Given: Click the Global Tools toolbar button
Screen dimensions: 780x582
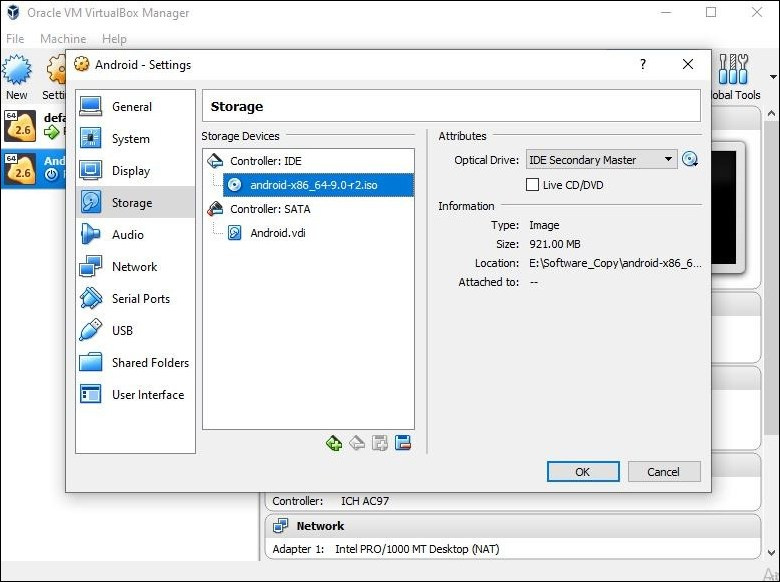Looking at the screenshot, I should 737,76.
